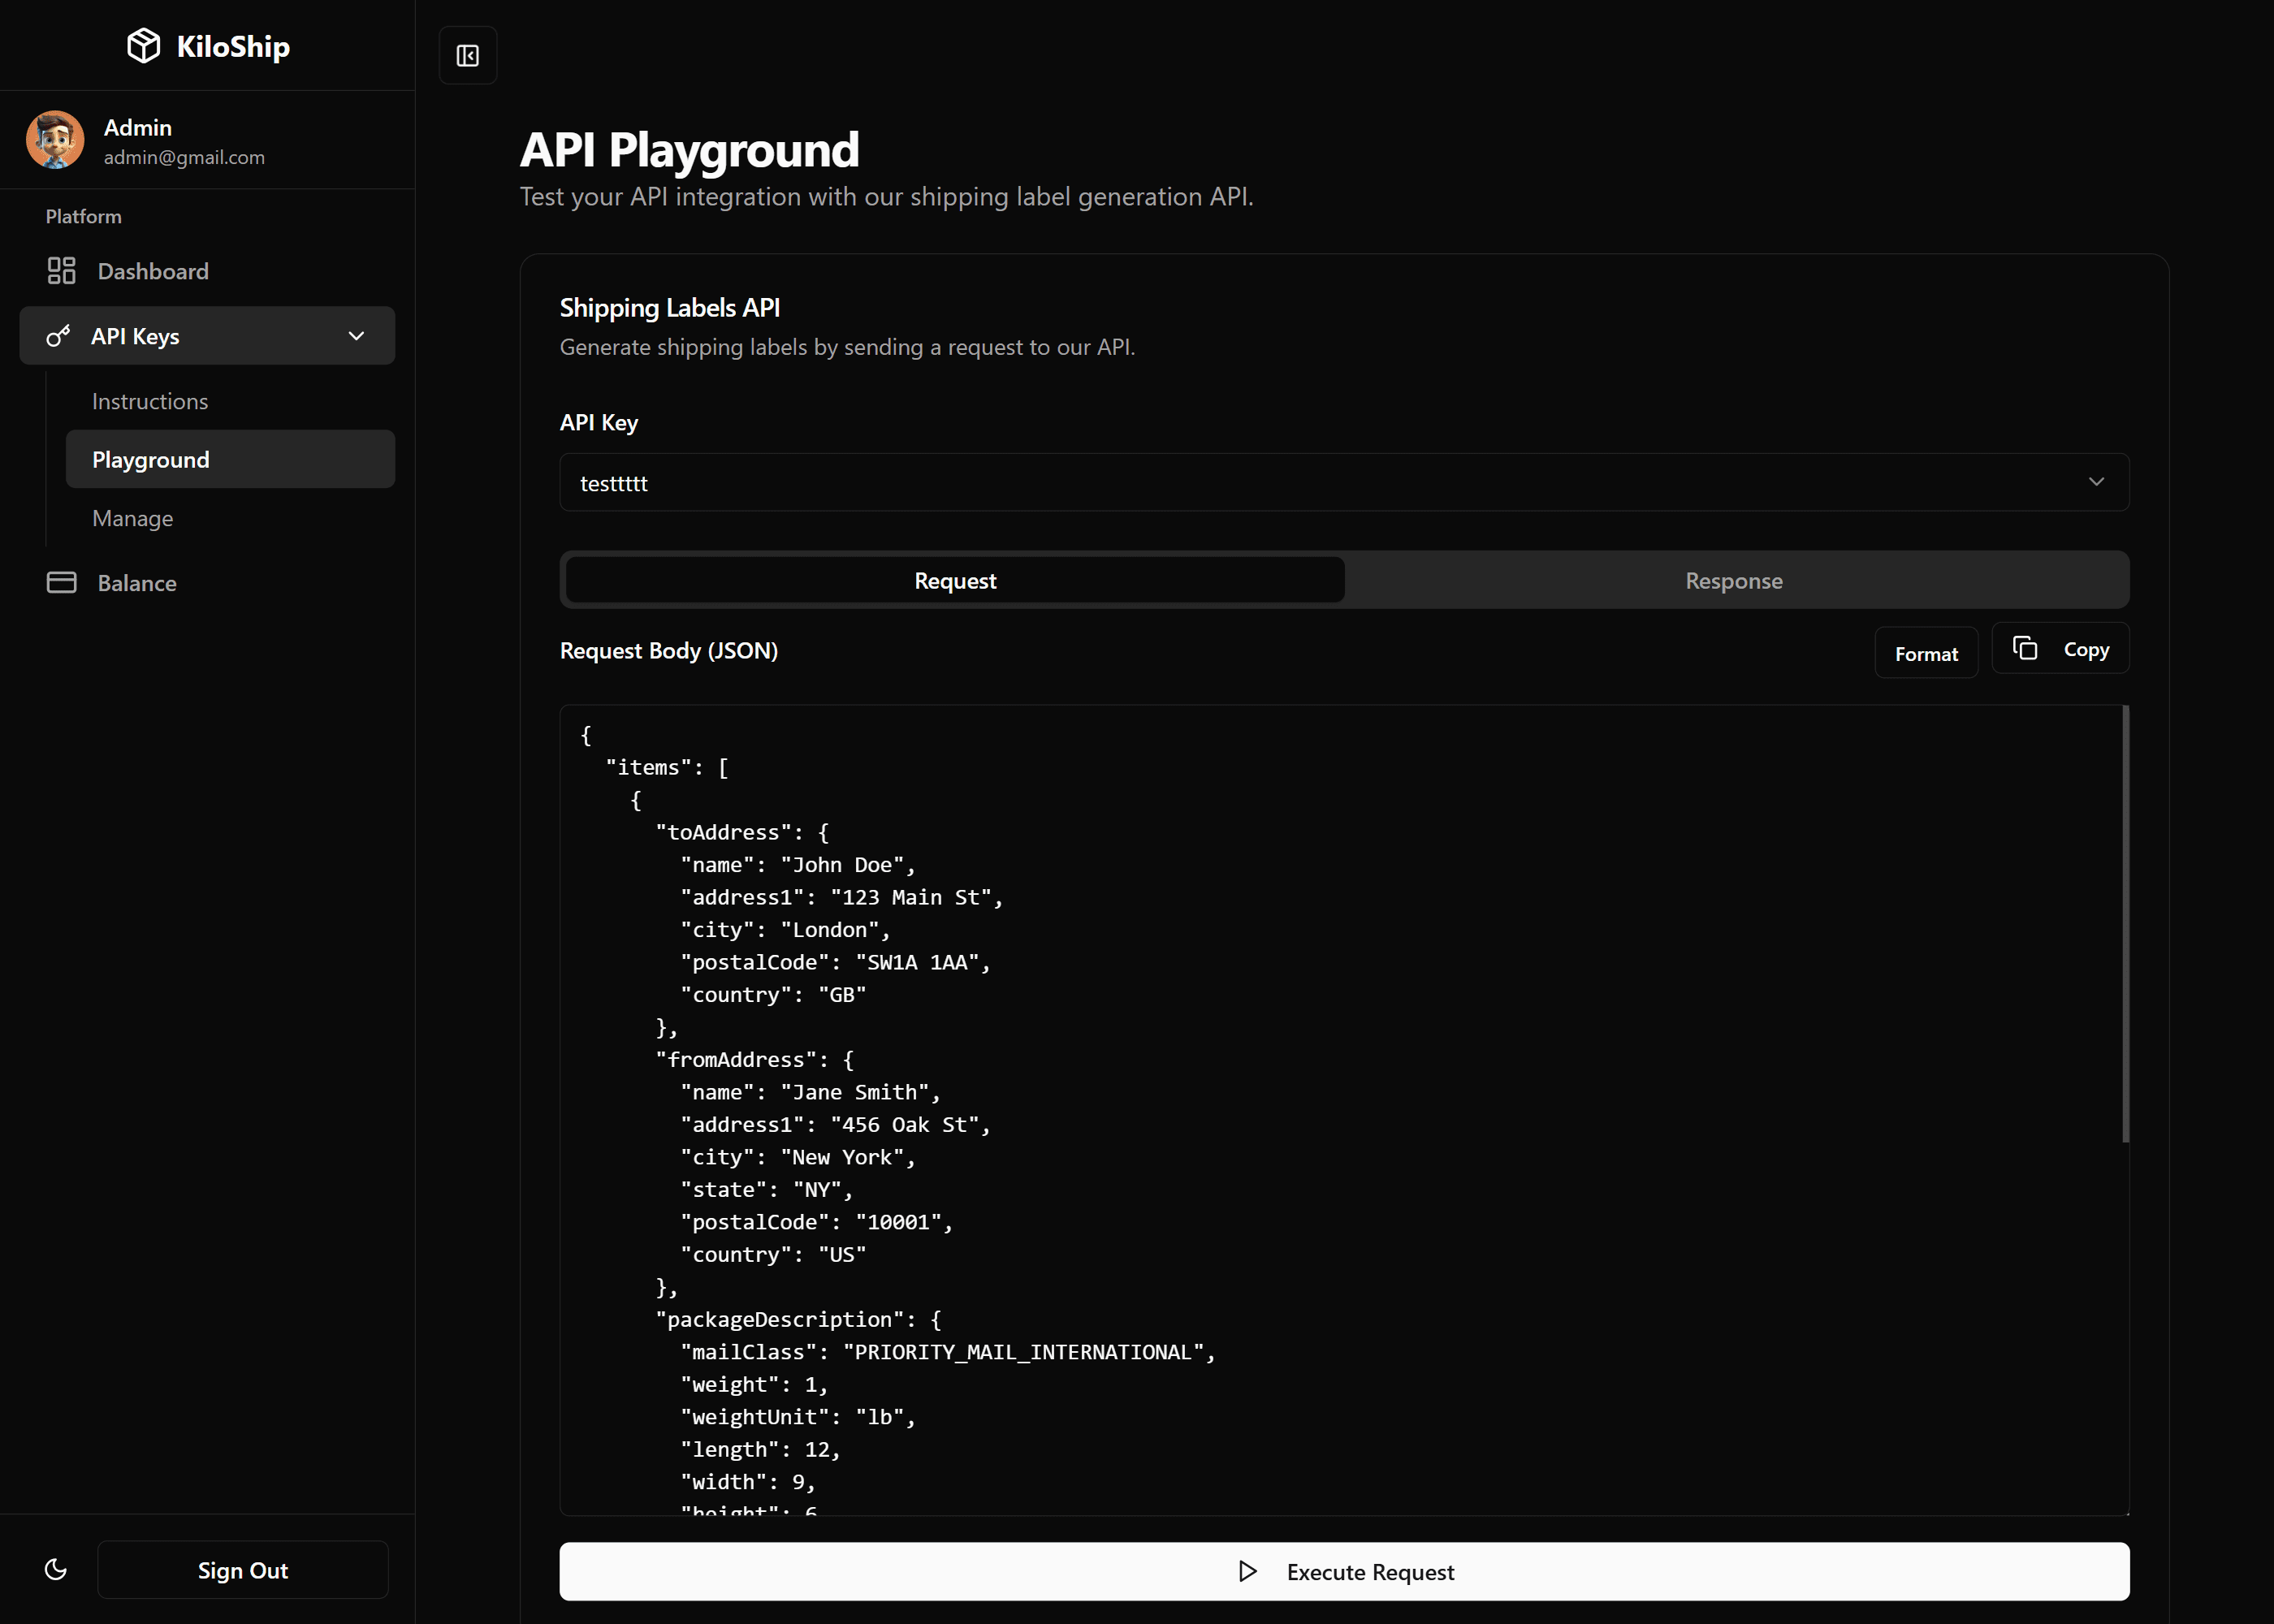
Task: Open the Instructions page
Action: (150, 401)
